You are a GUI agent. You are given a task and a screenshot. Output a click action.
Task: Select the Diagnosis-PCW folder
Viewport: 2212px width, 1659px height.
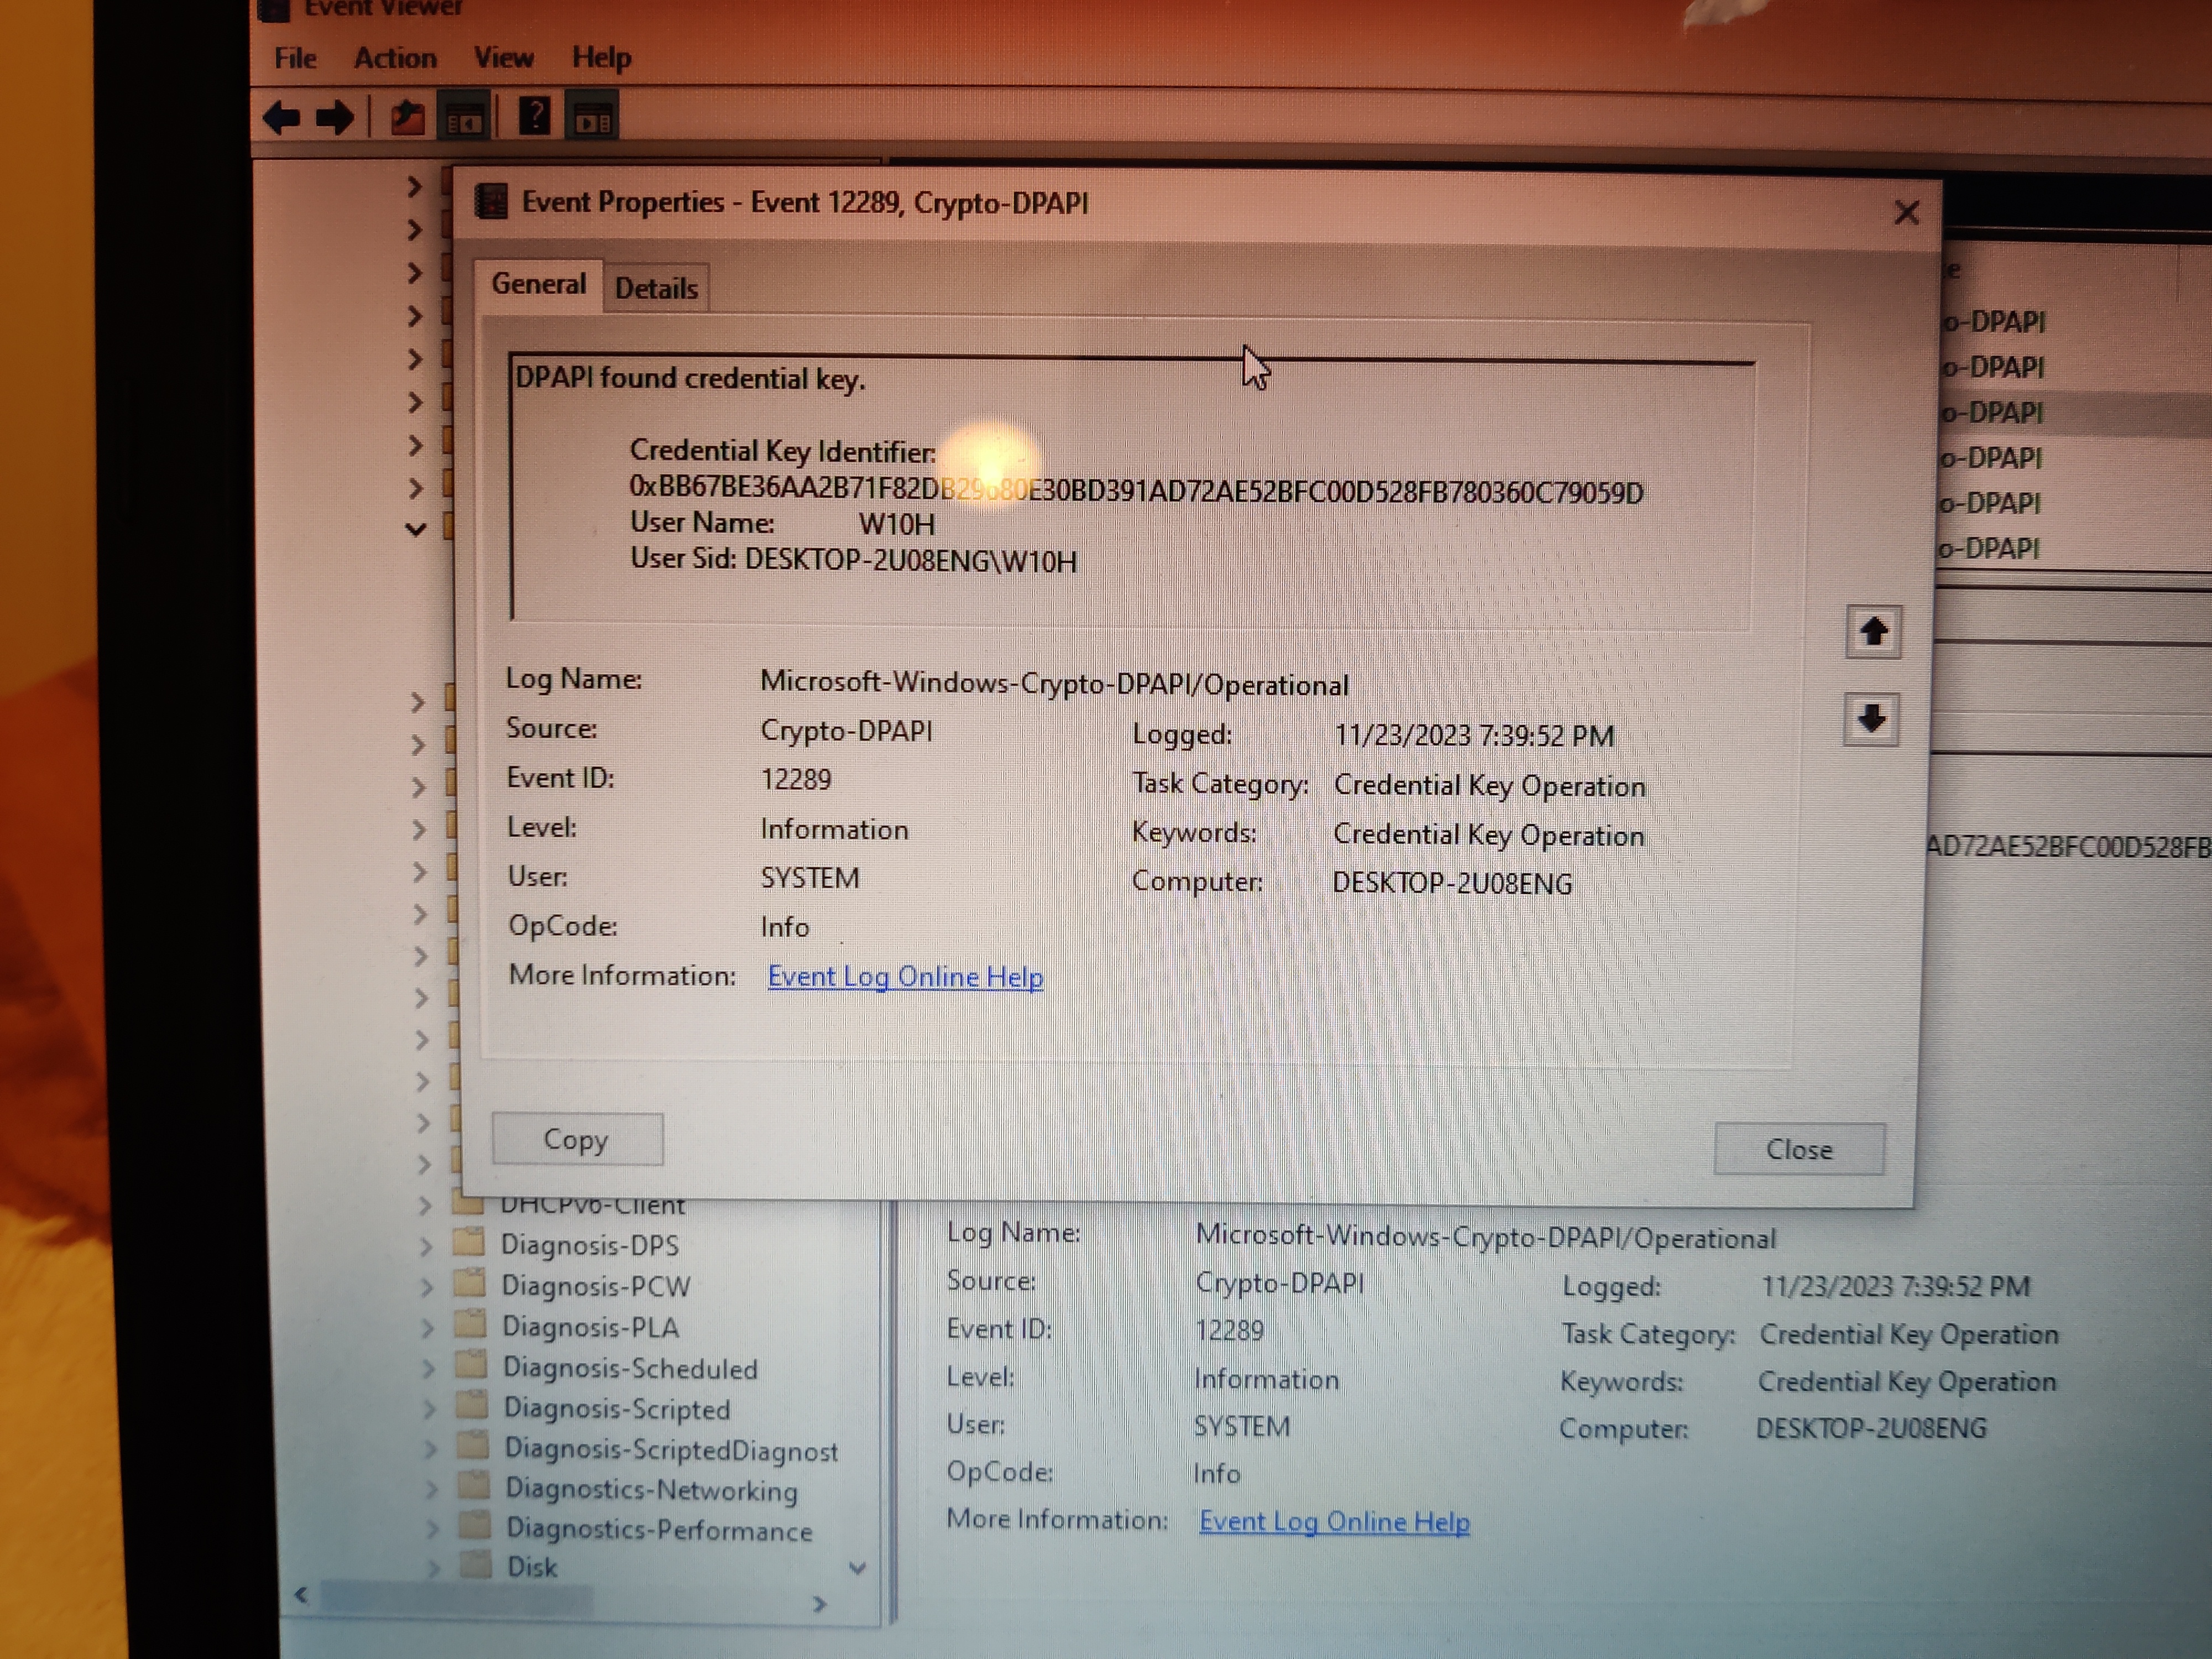pyautogui.click(x=596, y=1286)
